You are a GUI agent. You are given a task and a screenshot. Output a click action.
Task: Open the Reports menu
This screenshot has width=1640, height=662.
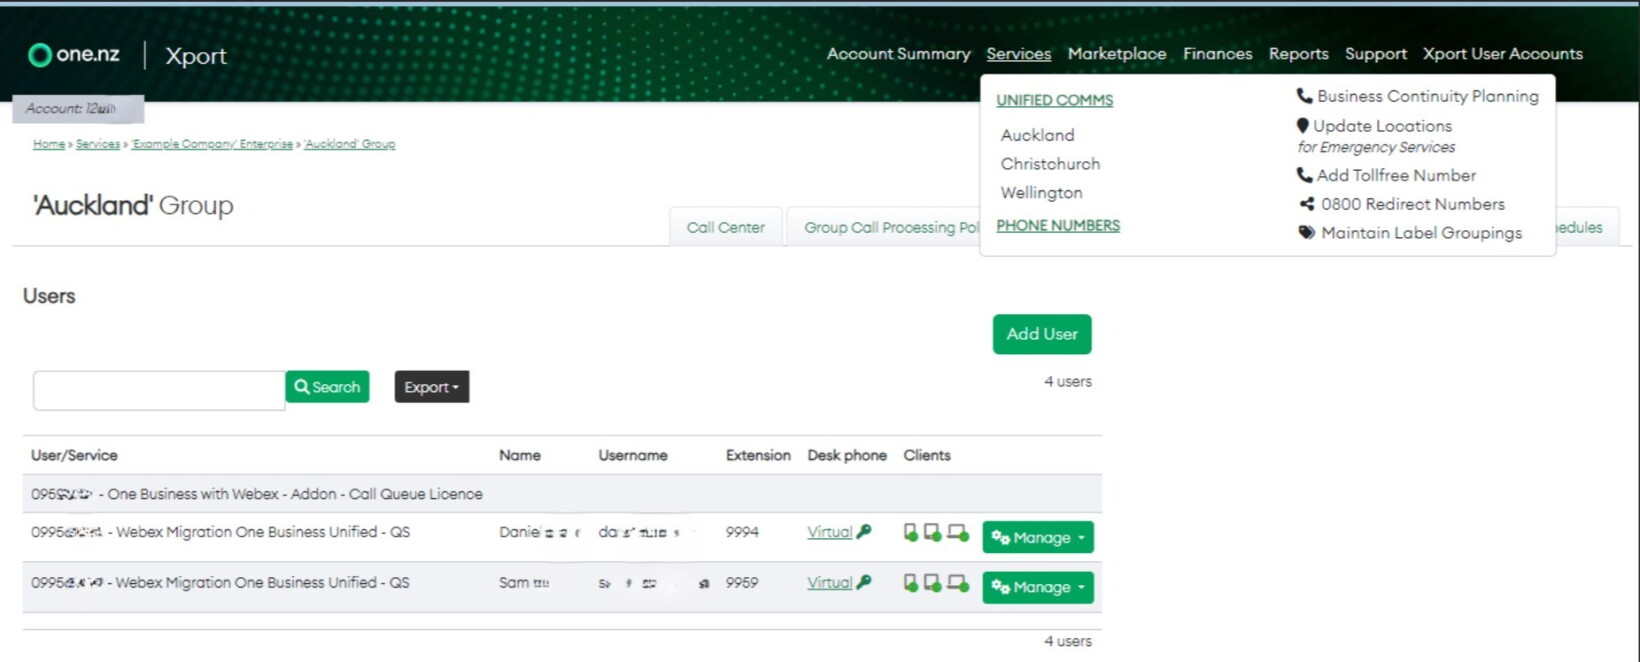(x=1298, y=54)
